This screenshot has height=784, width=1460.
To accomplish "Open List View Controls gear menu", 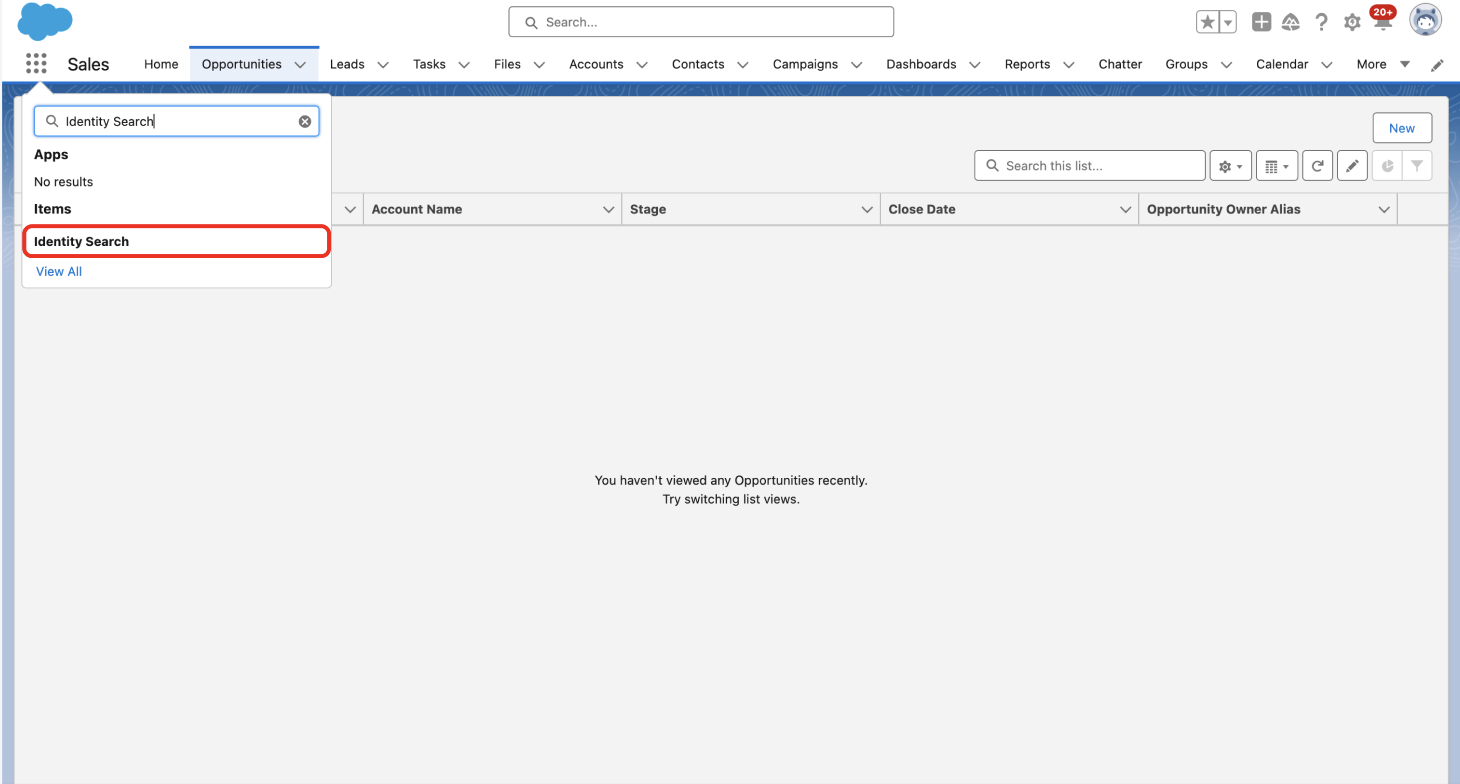I will [x=1231, y=166].
